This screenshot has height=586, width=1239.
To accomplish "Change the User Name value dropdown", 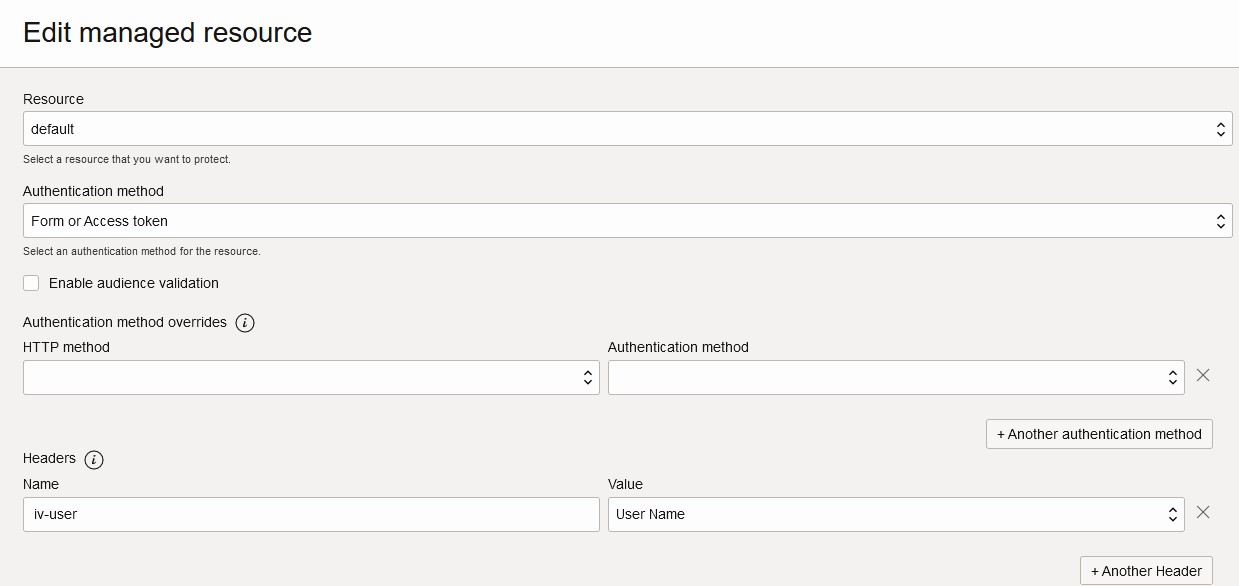I will [x=896, y=515].
